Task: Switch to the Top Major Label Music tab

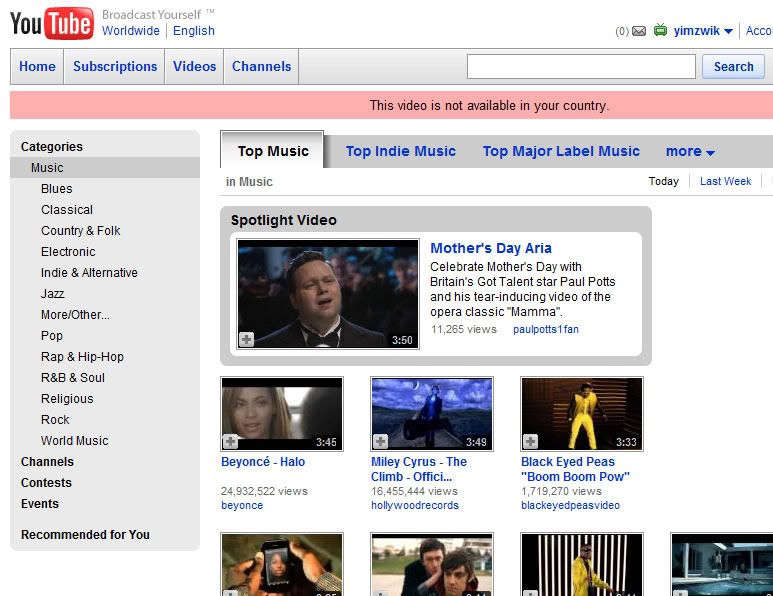Action: [x=561, y=151]
